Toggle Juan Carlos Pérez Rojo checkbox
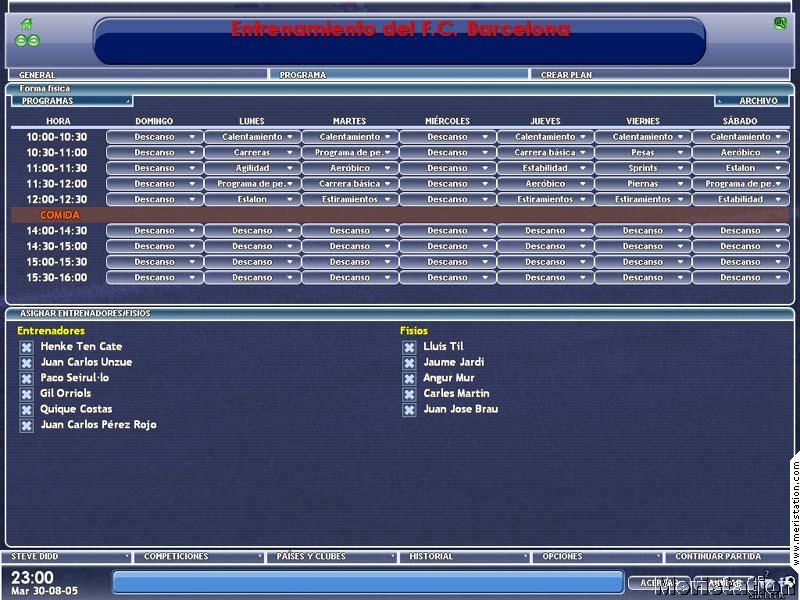Image resolution: width=800 pixels, height=600 pixels. pyautogui.click(x=27, y=426)
